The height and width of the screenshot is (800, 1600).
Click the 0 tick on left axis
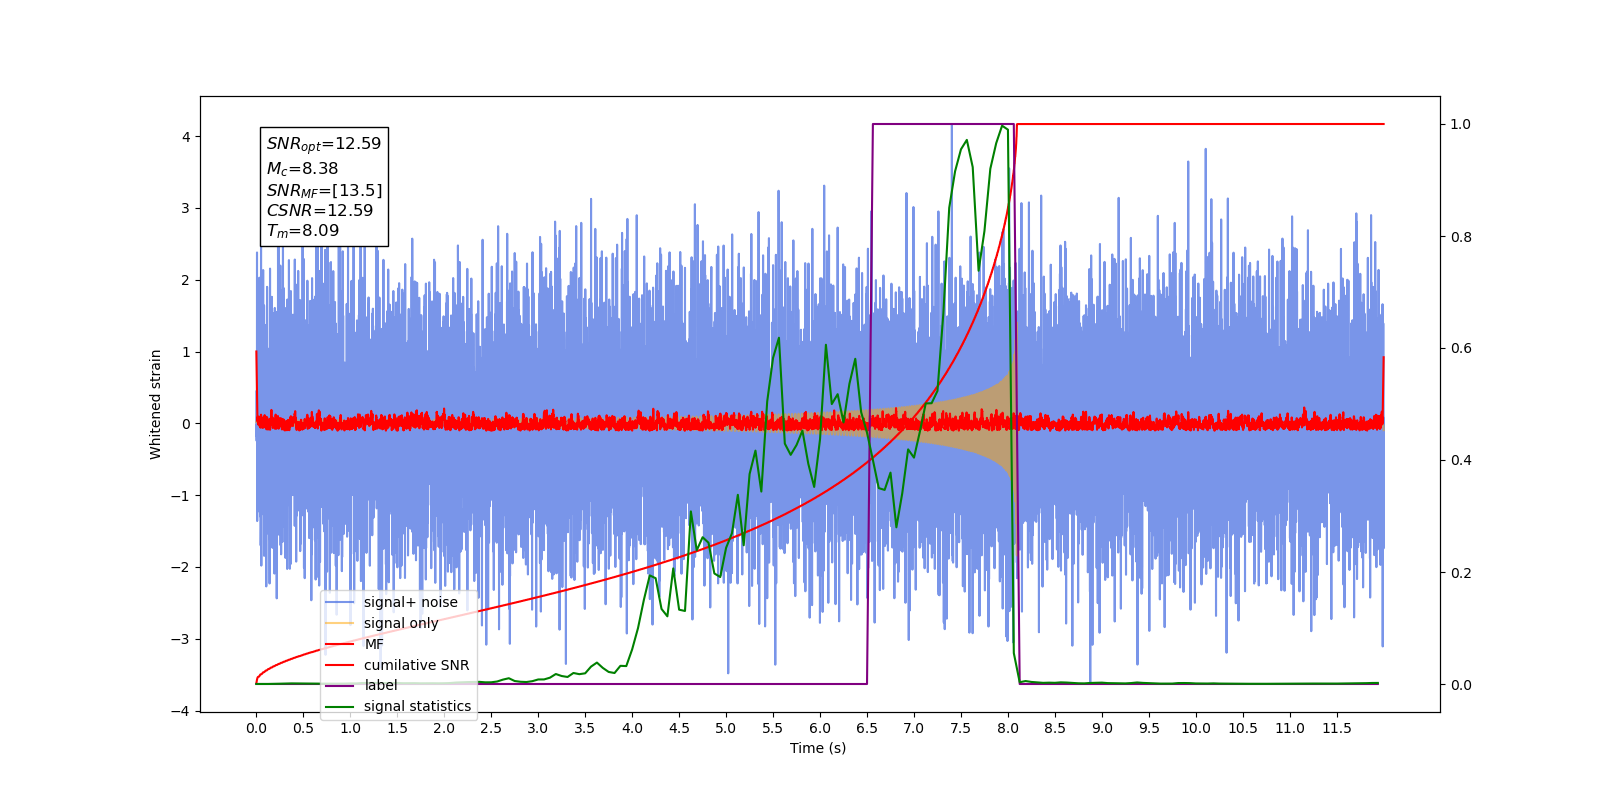coord(186,424)
